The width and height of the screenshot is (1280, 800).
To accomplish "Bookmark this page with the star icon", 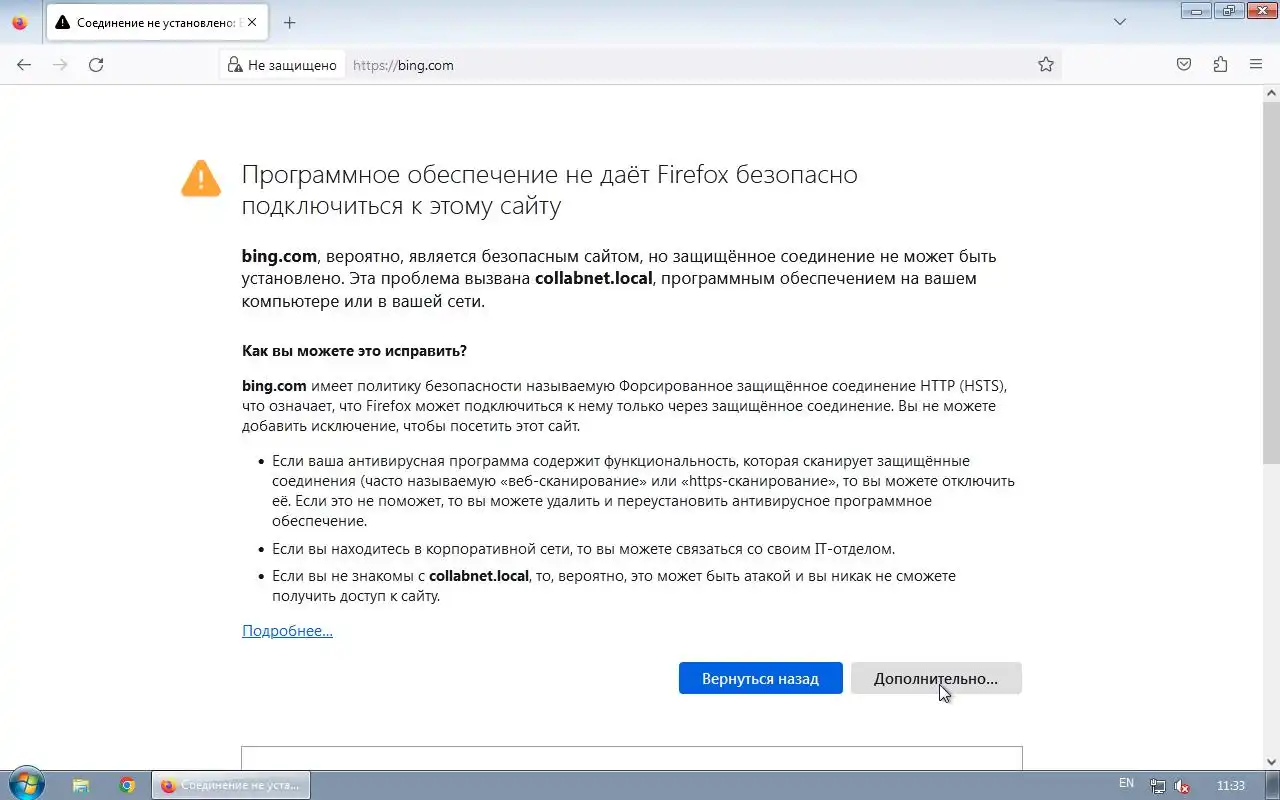I will (1046, 65).
